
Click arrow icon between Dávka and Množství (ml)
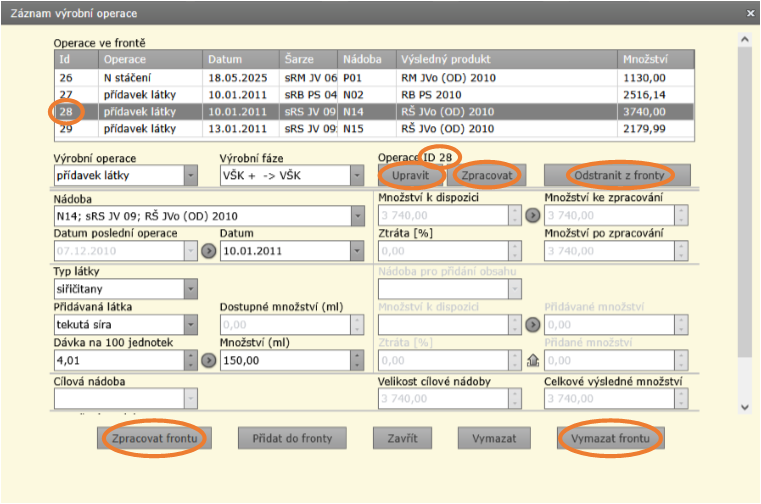tap(208, 360)
